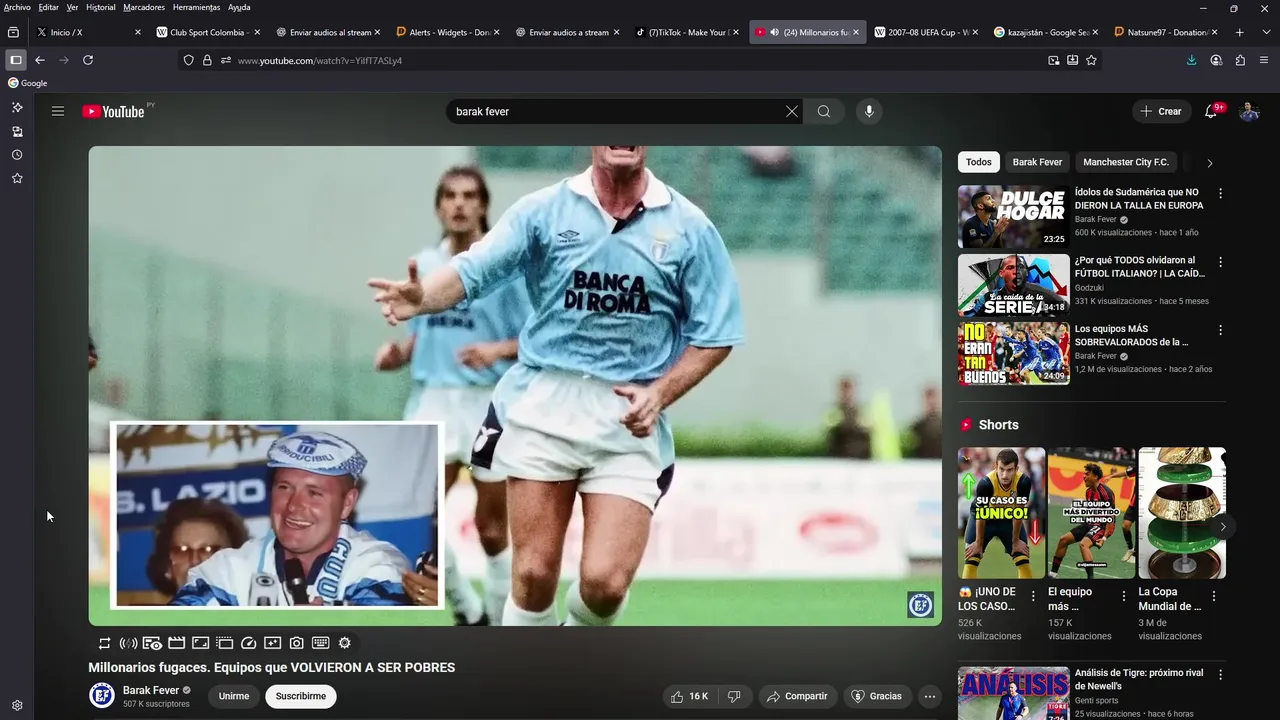Click the Compartir button
Screen dimensions: 1280x720
point(797,696)
